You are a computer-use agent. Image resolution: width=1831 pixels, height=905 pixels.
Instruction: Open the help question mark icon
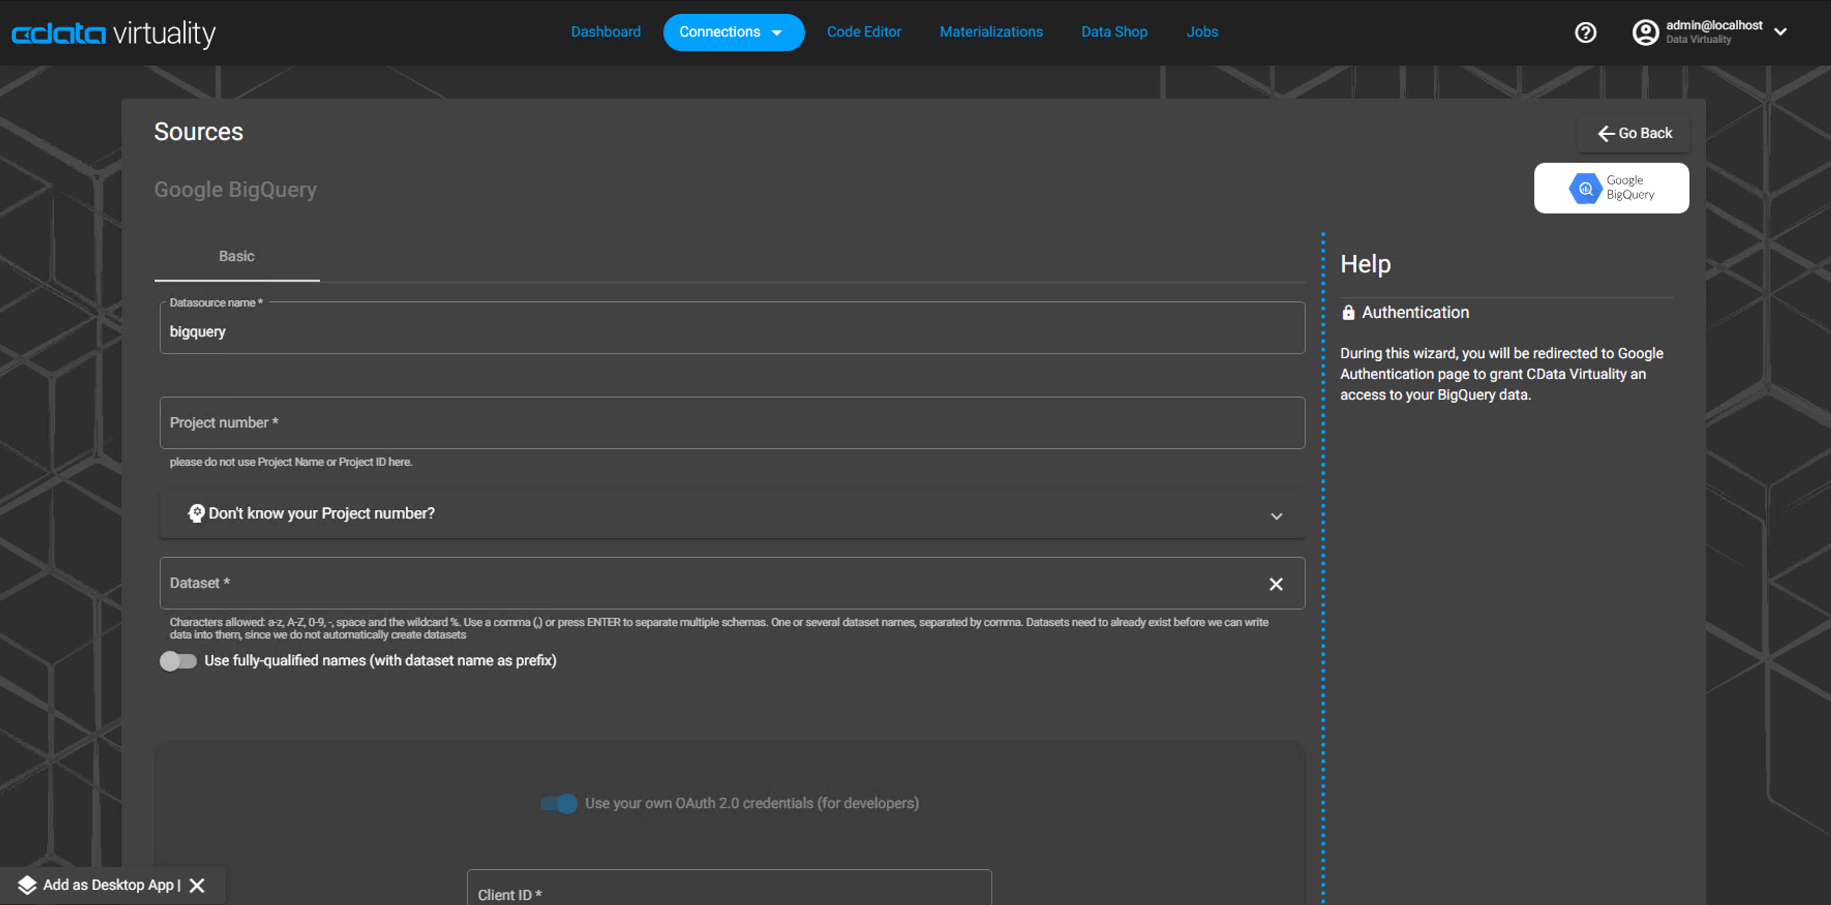(1585, 32)
